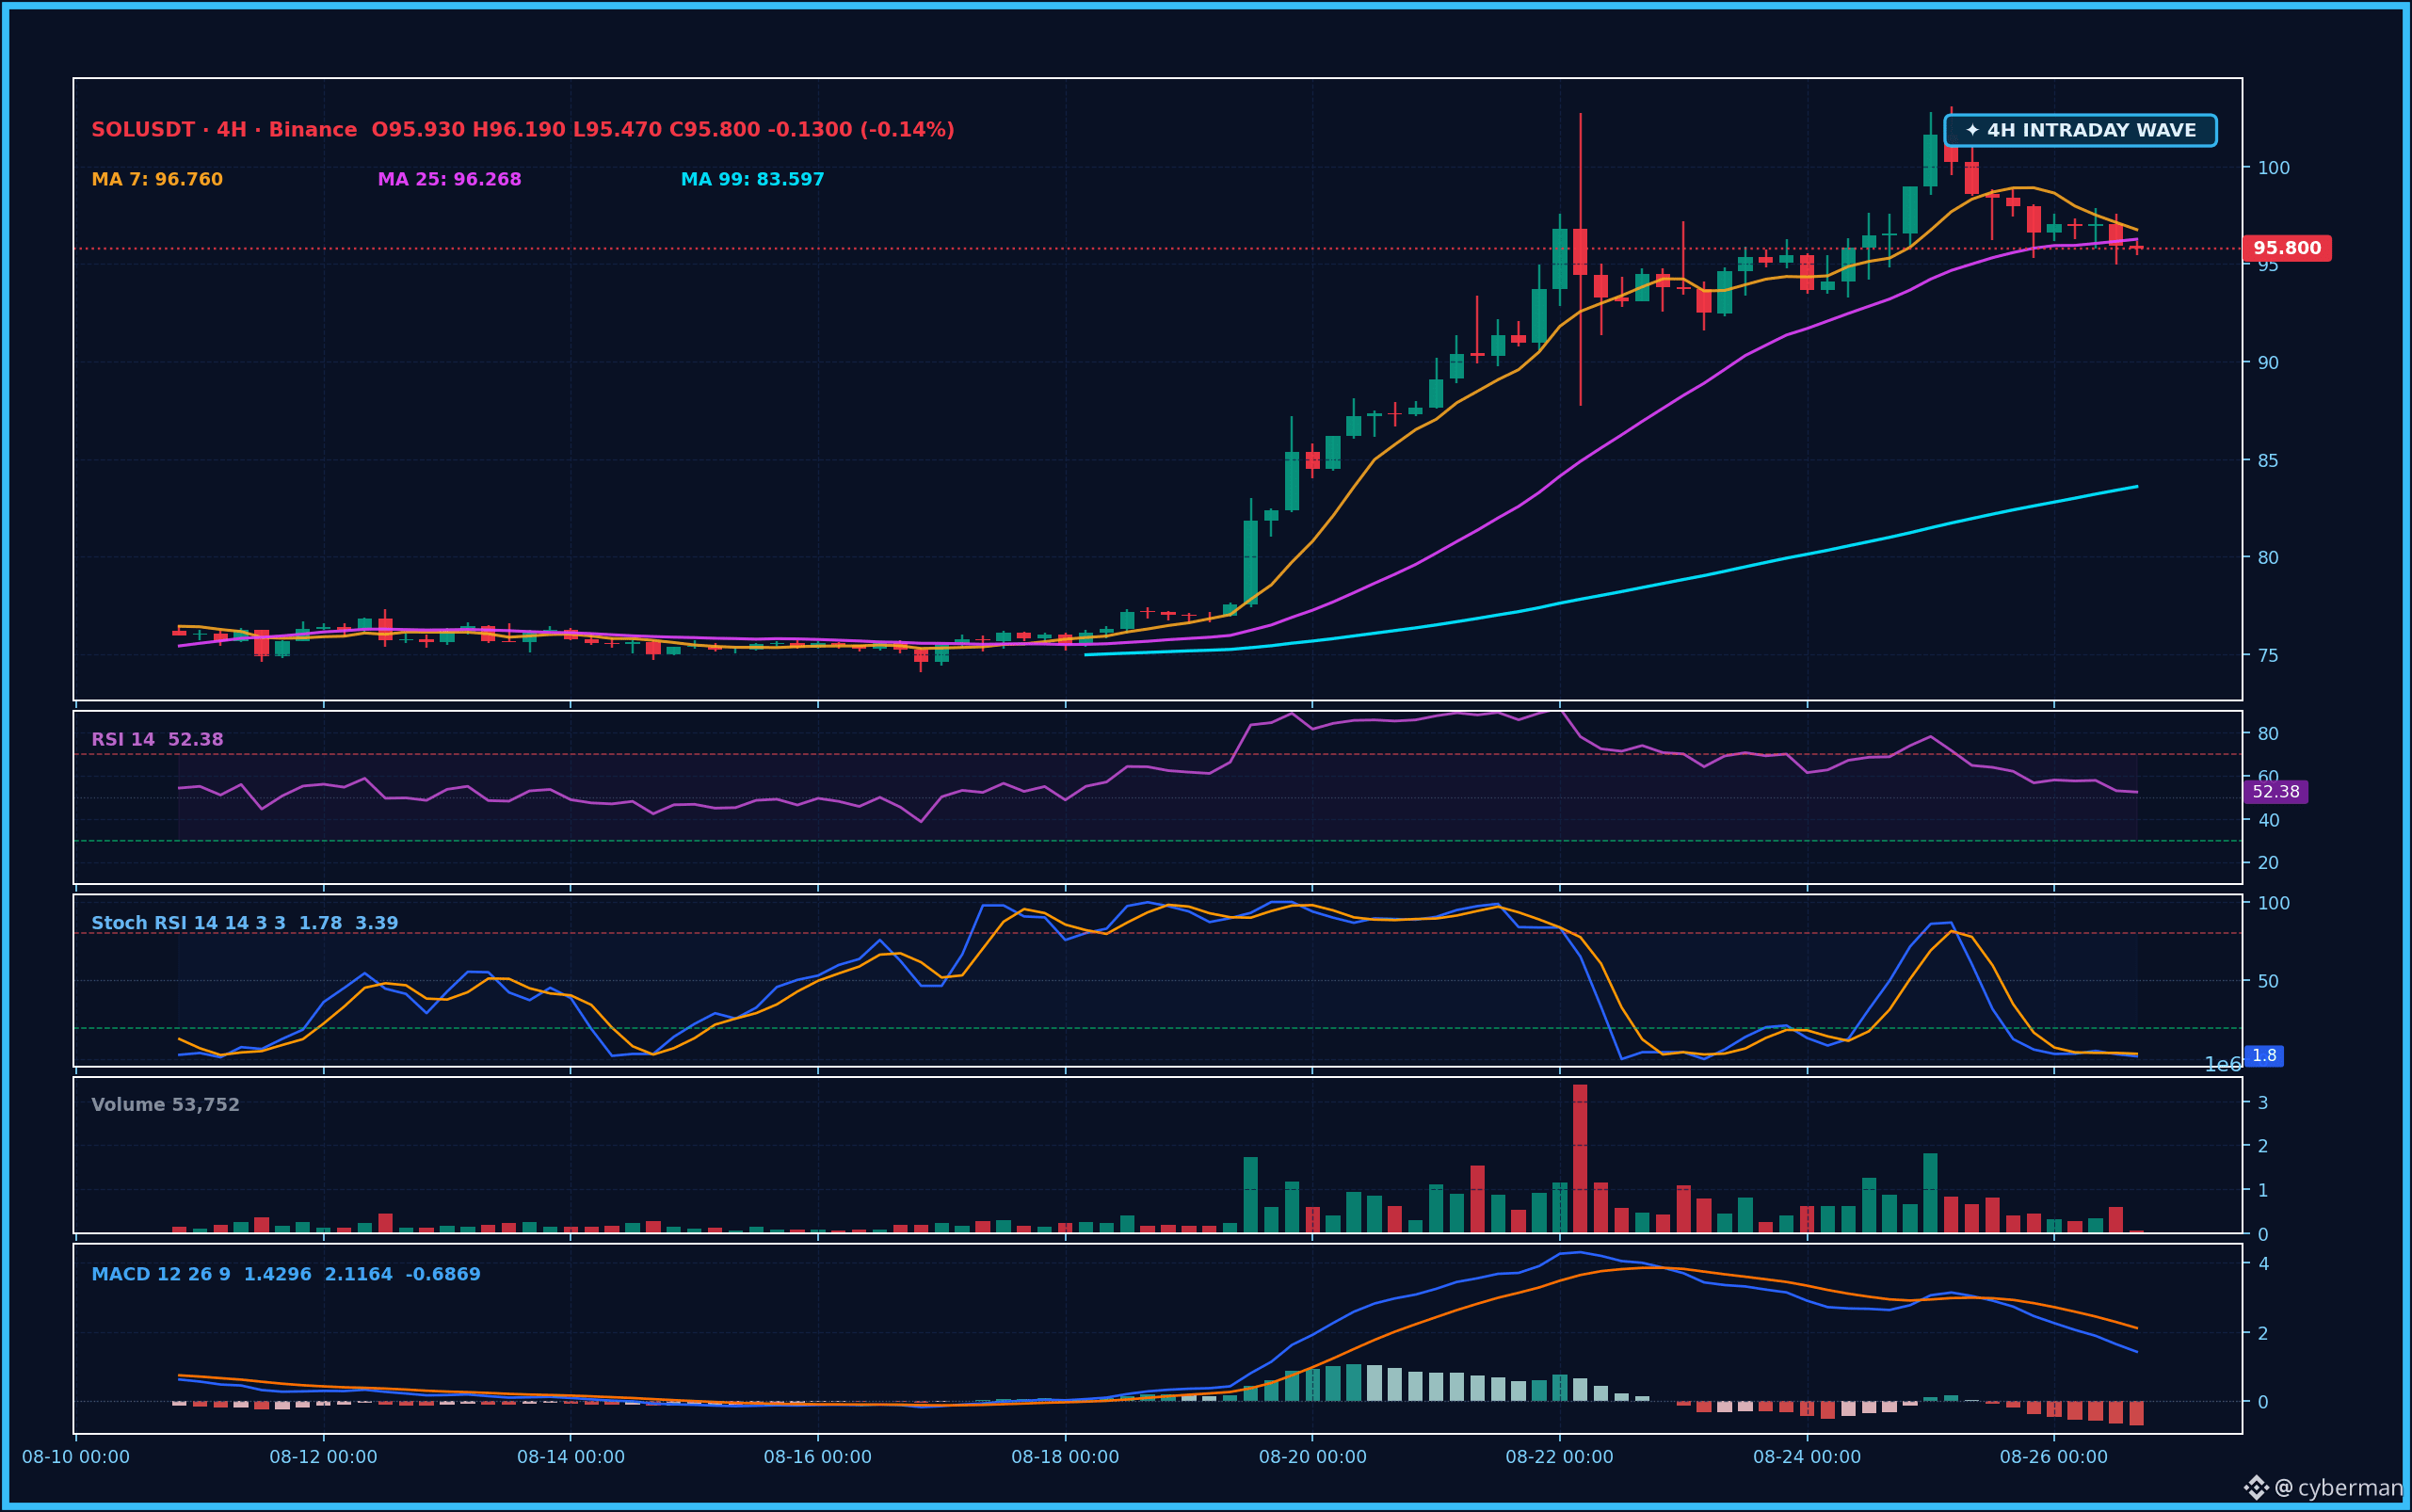Click the 08-26 00:00 date axis label

[x=2054, y=1457]
